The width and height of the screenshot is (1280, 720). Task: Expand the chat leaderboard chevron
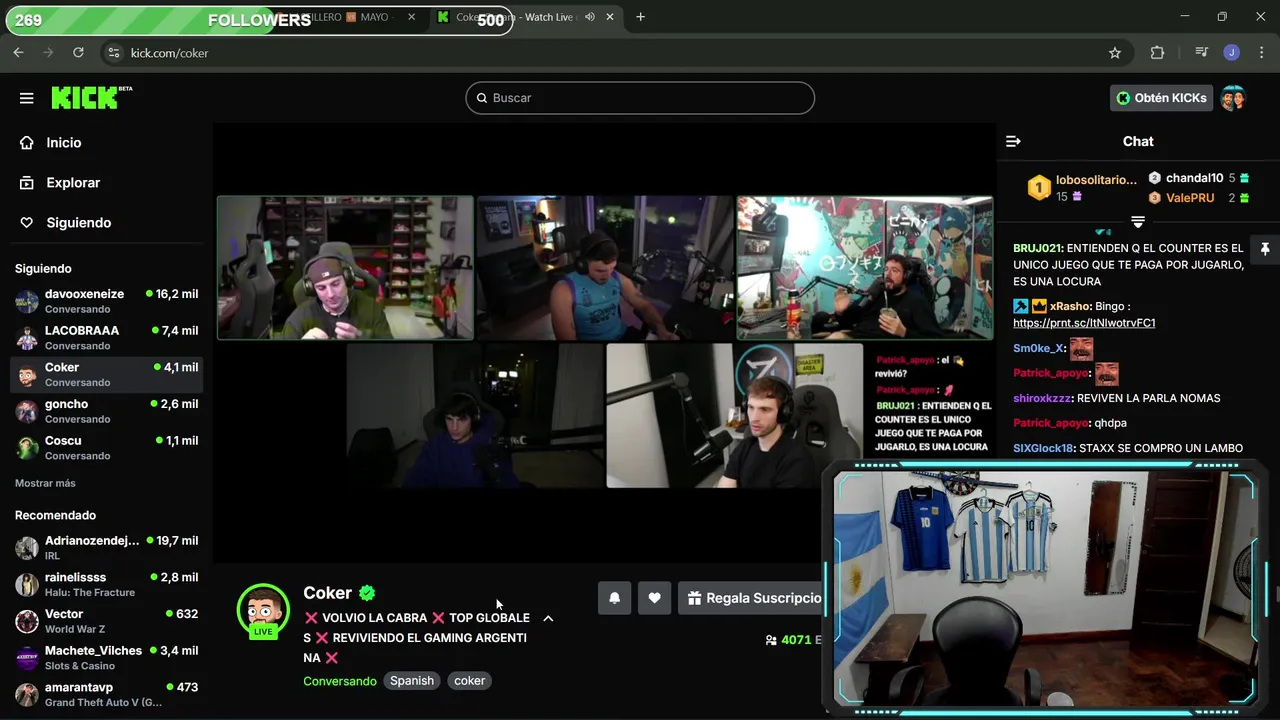point(1138,222)
